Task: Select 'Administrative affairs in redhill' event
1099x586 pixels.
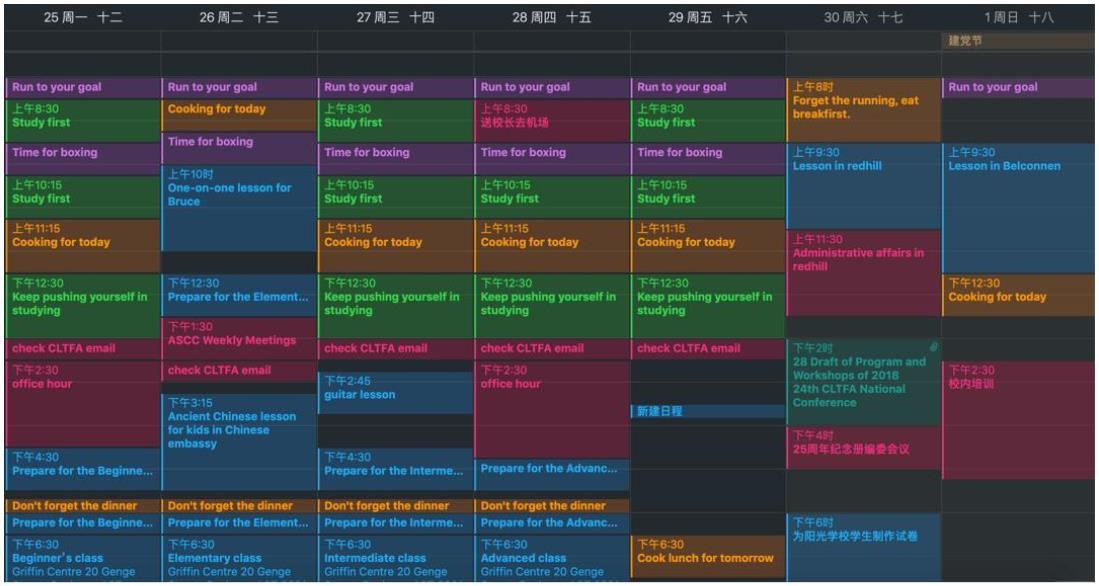Action: click(x=863, y=270)
